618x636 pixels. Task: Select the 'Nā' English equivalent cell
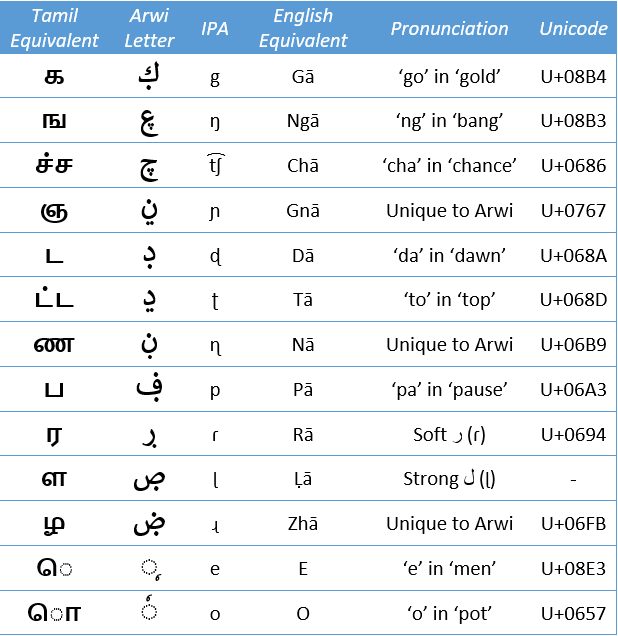tap(302, 345)
